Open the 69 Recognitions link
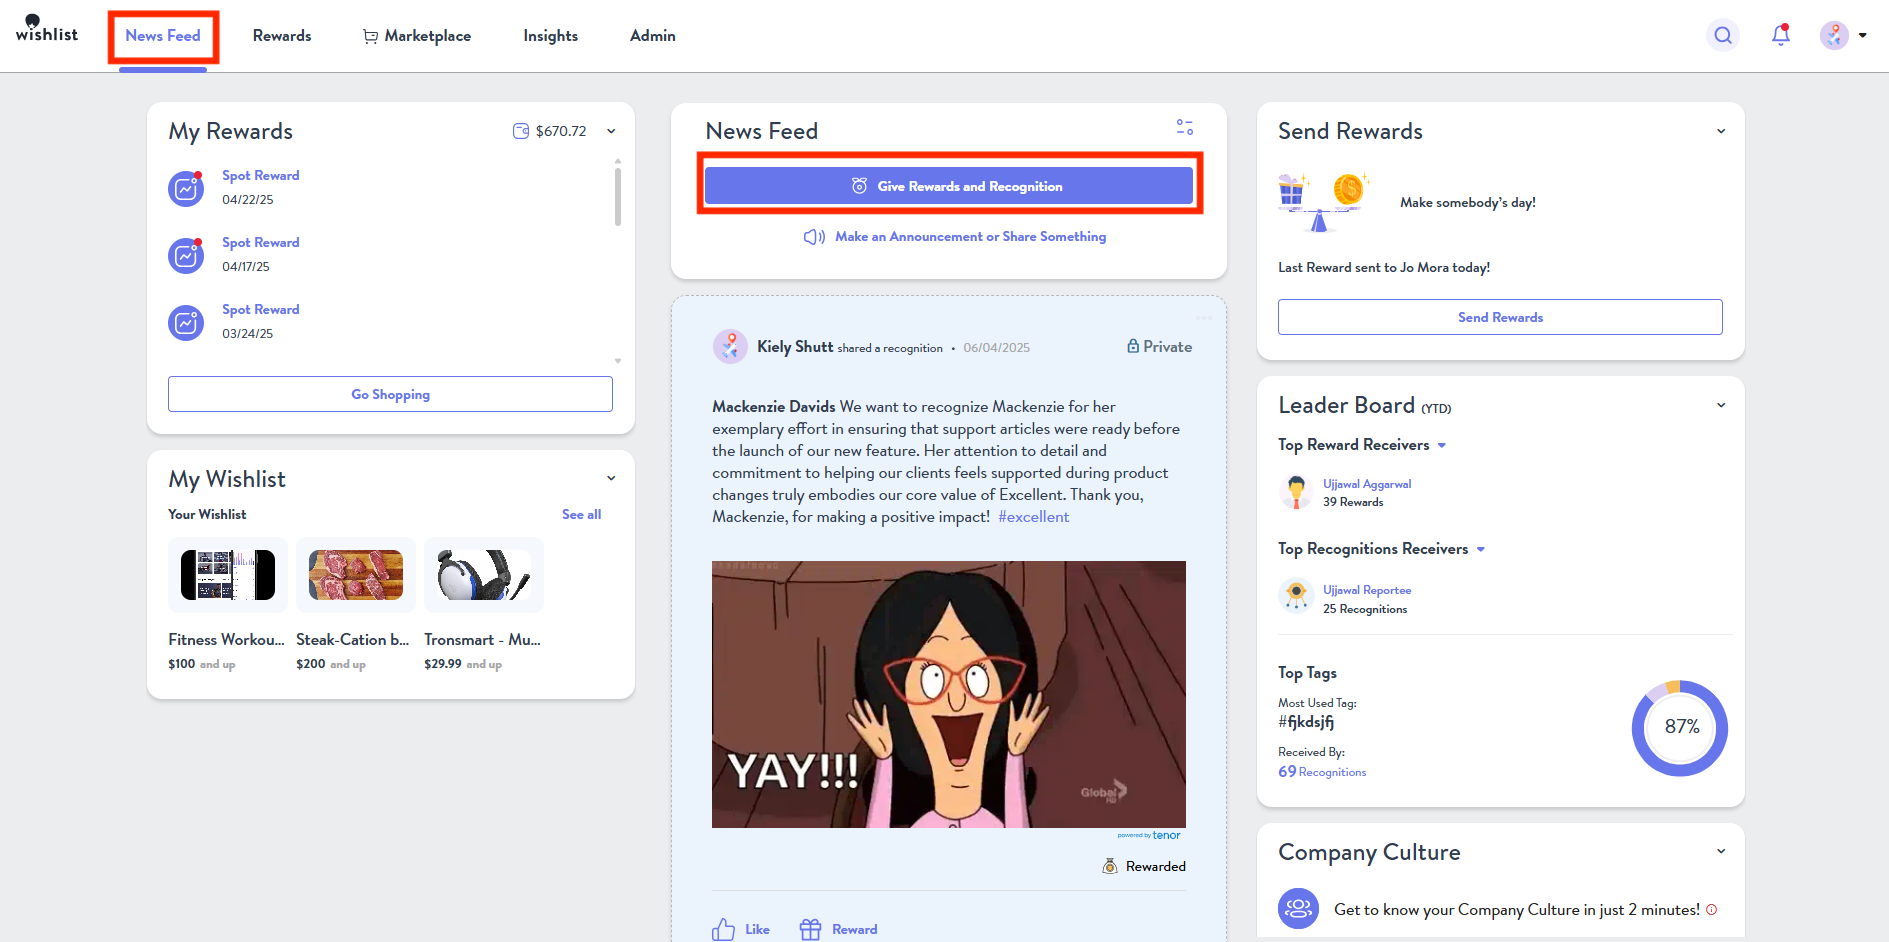 [1322, 772]
